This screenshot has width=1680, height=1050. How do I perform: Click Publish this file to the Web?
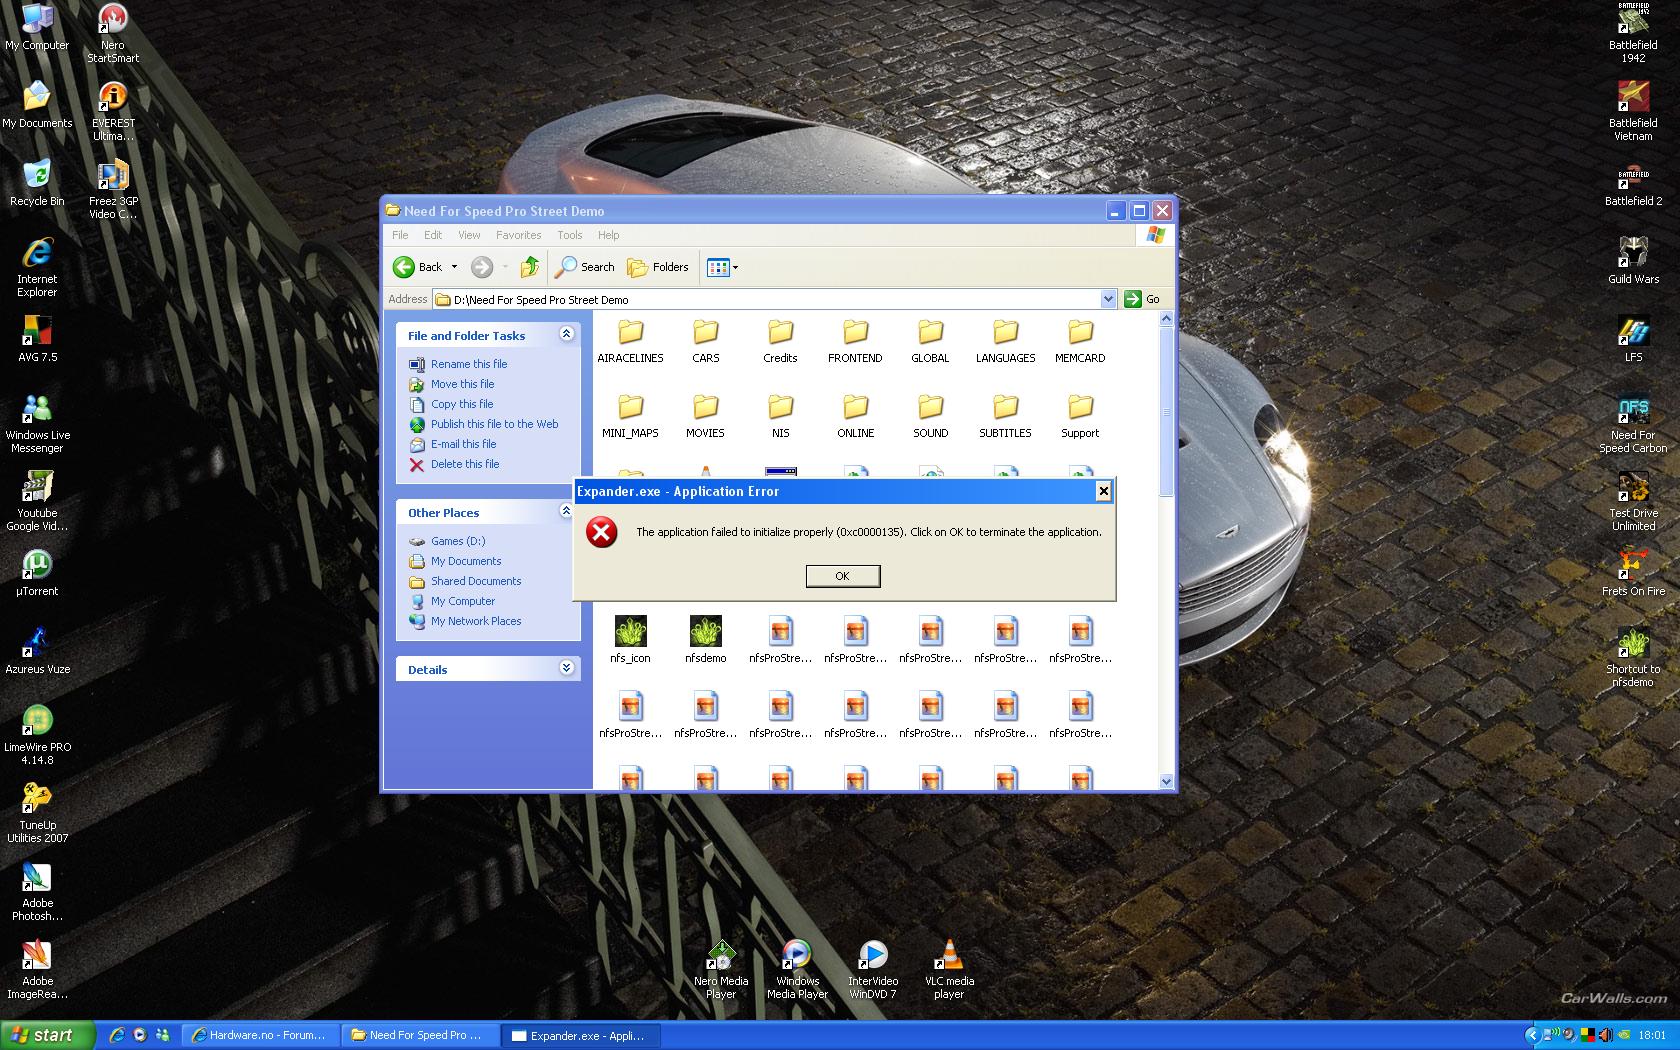click(494, 424)
